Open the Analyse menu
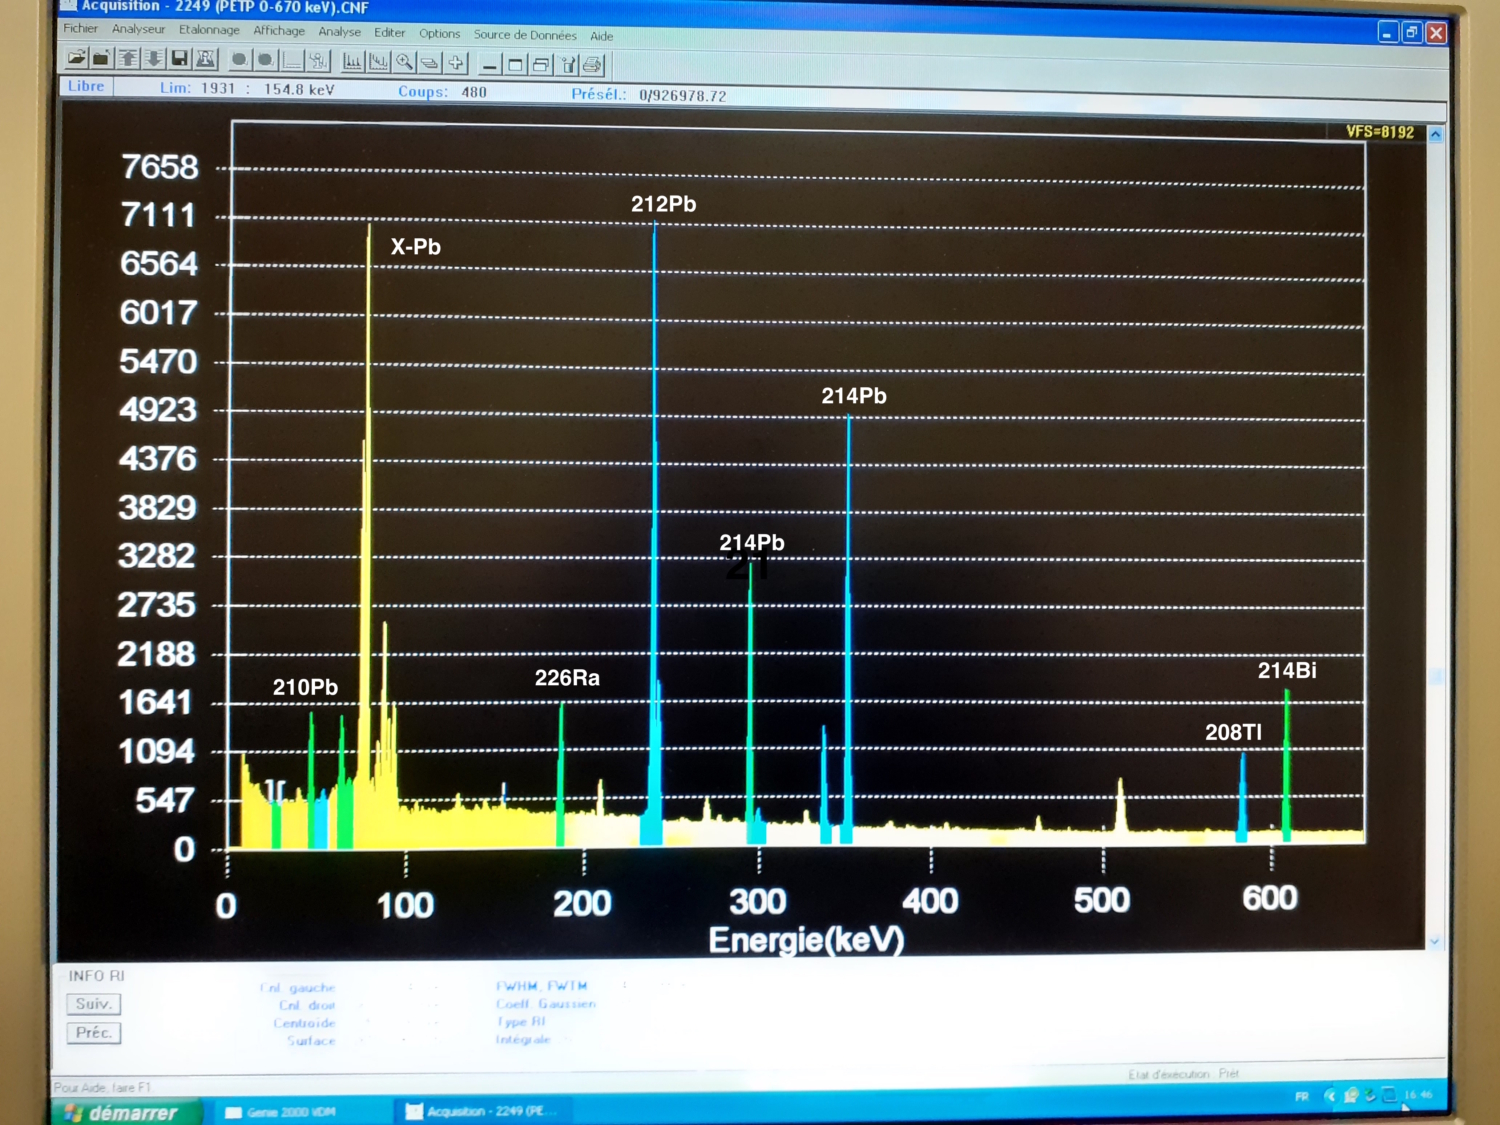 coord(339,32)
